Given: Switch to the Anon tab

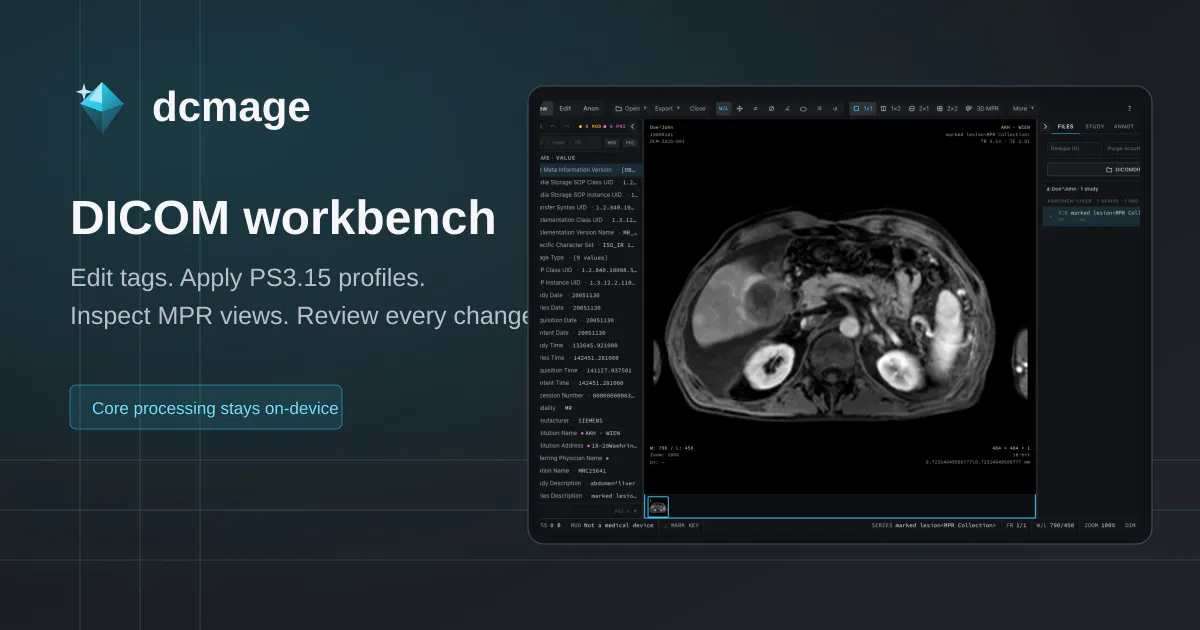Looking at the screenshot, I should [x=591, y=108].
